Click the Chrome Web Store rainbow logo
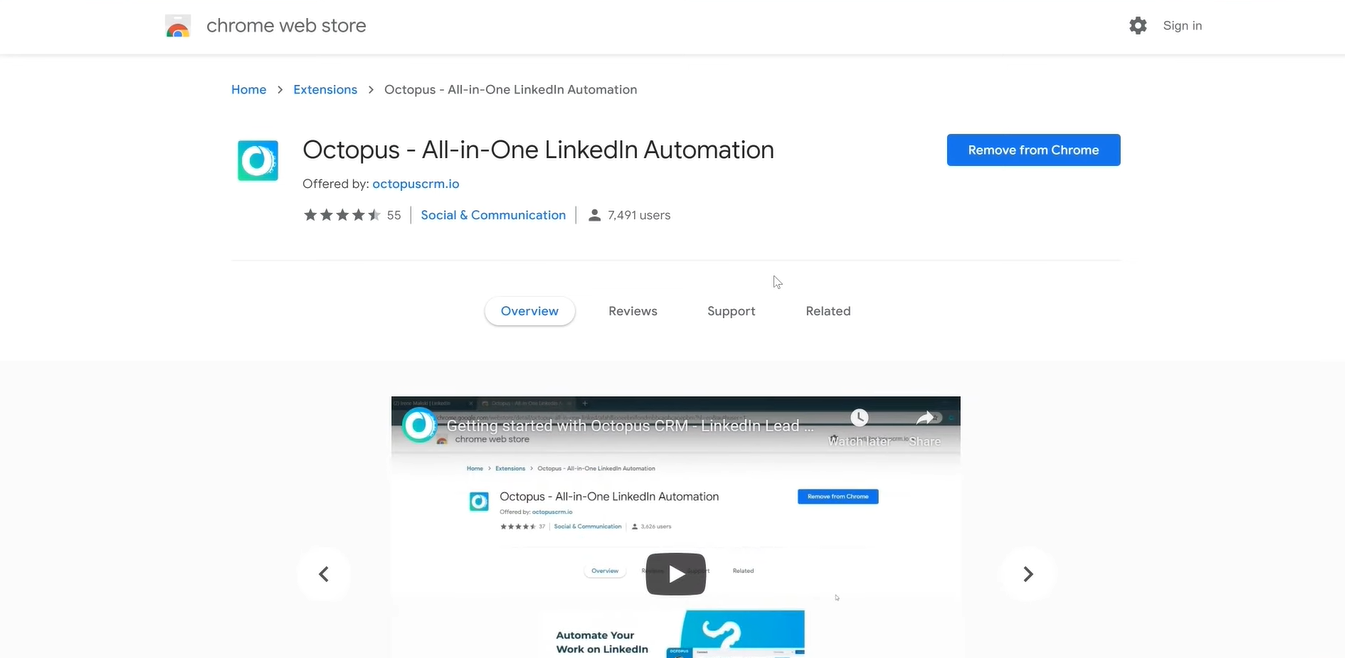This screenshot has width=1345, height=658. (x=178, y=26)
